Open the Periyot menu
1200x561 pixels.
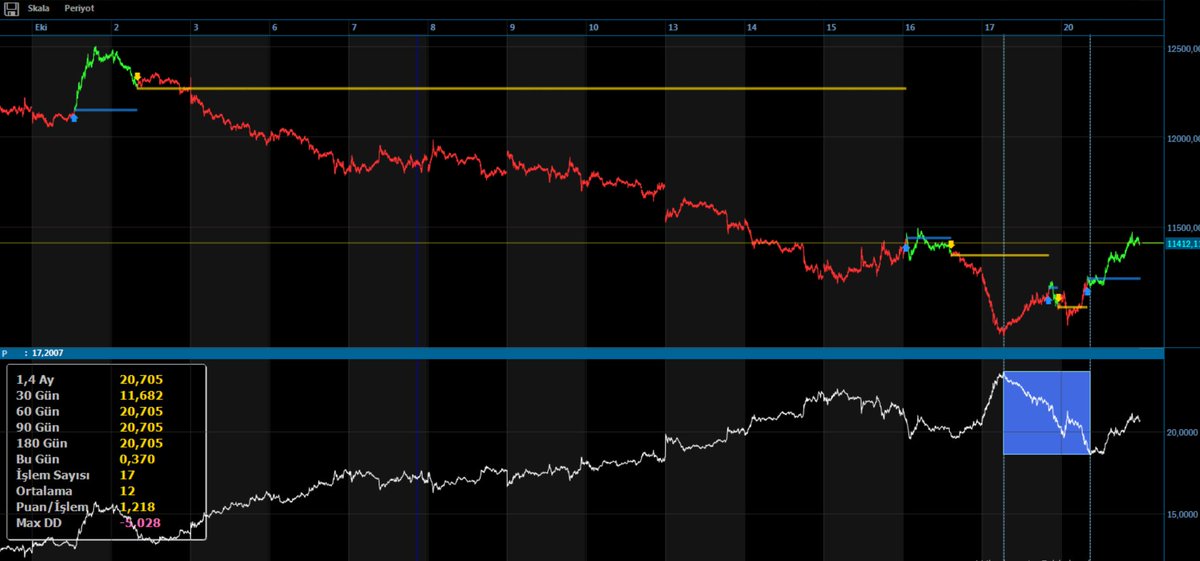point(81,7)
